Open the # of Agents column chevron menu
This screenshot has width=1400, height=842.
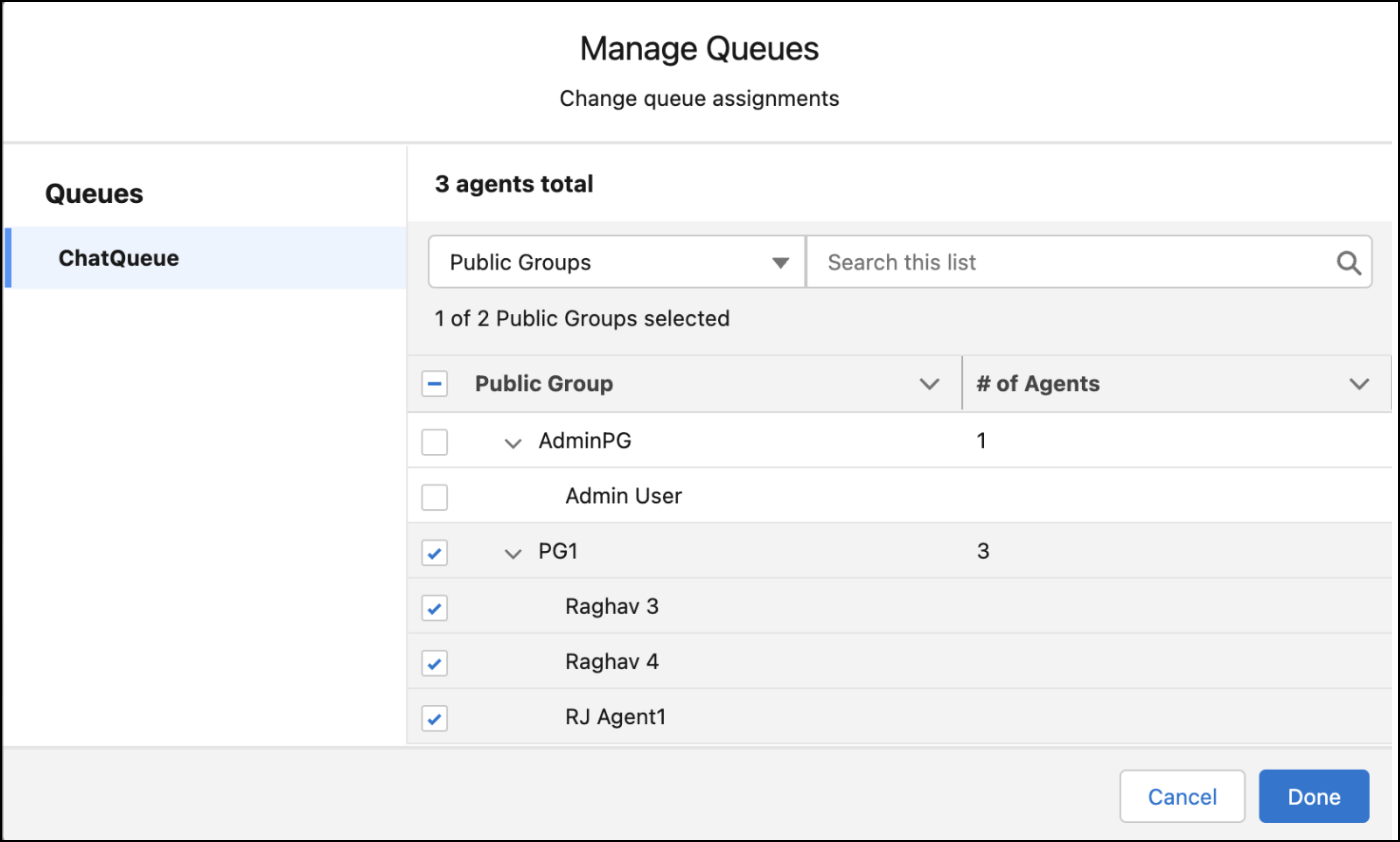[1358, 384]
